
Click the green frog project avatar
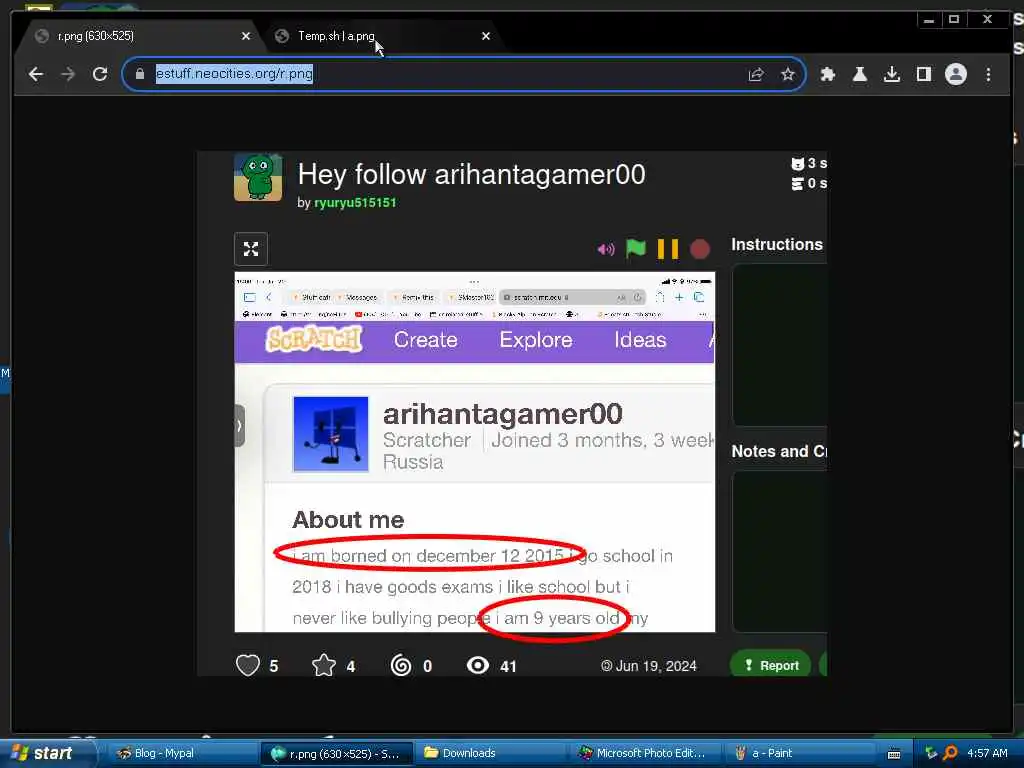click(258, 177)
